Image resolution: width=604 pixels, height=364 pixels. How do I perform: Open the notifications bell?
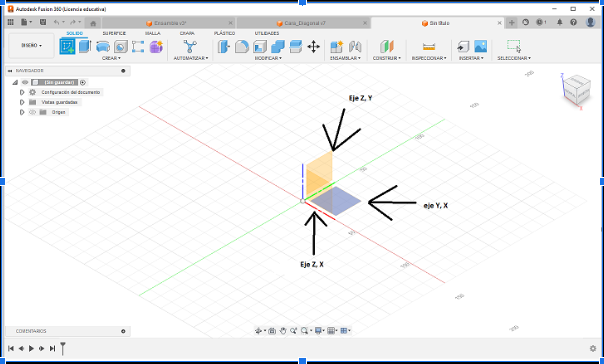pos(560,22)
